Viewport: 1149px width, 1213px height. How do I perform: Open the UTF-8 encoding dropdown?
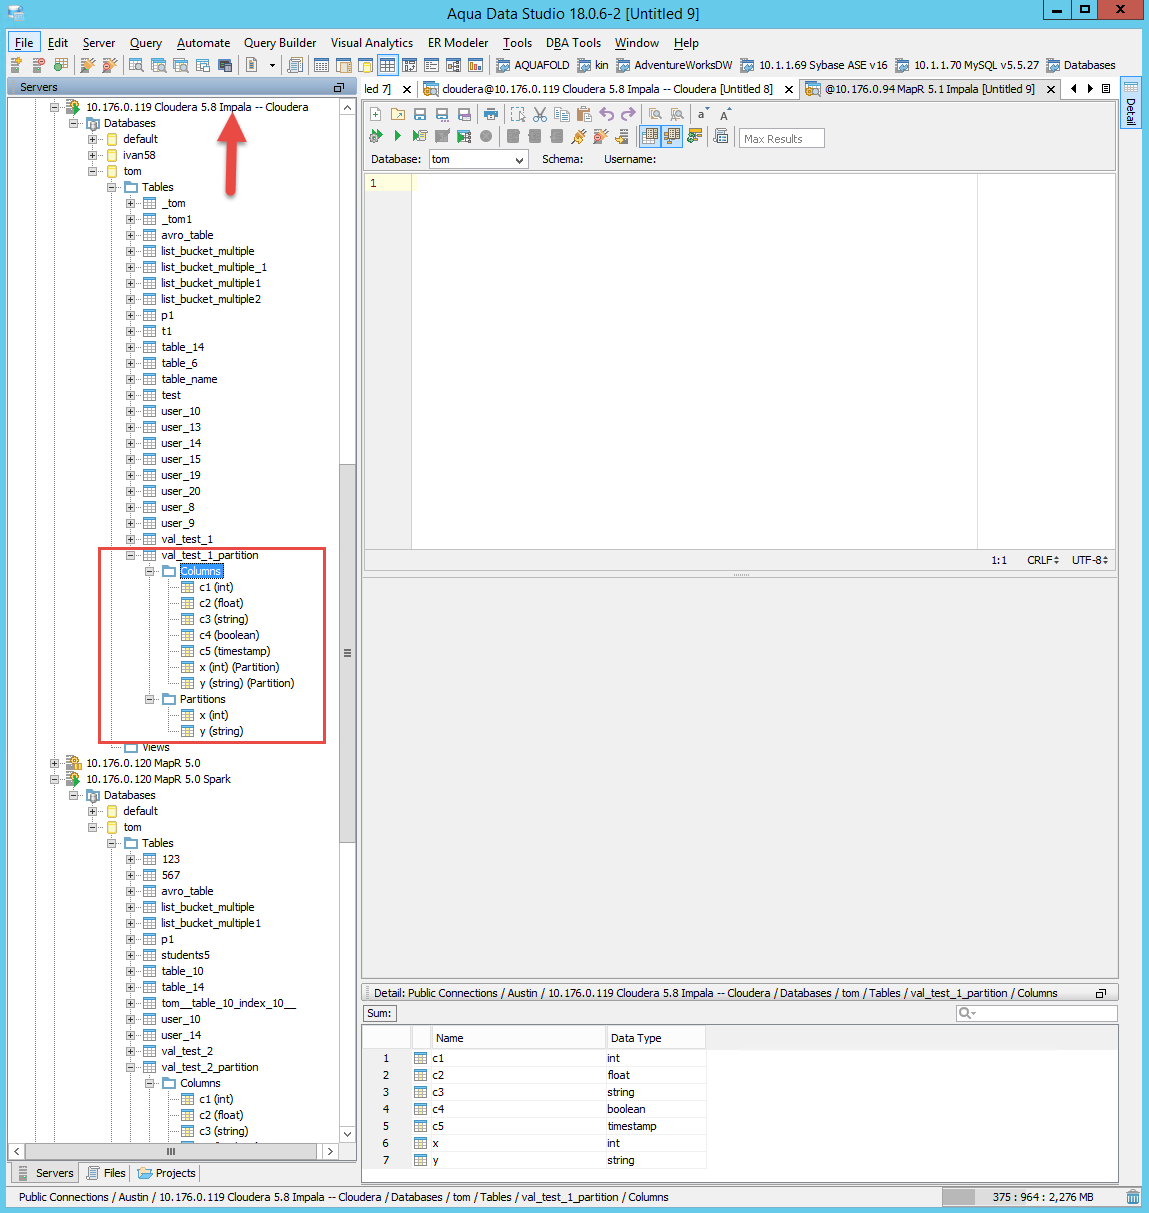click(1090, 560)
